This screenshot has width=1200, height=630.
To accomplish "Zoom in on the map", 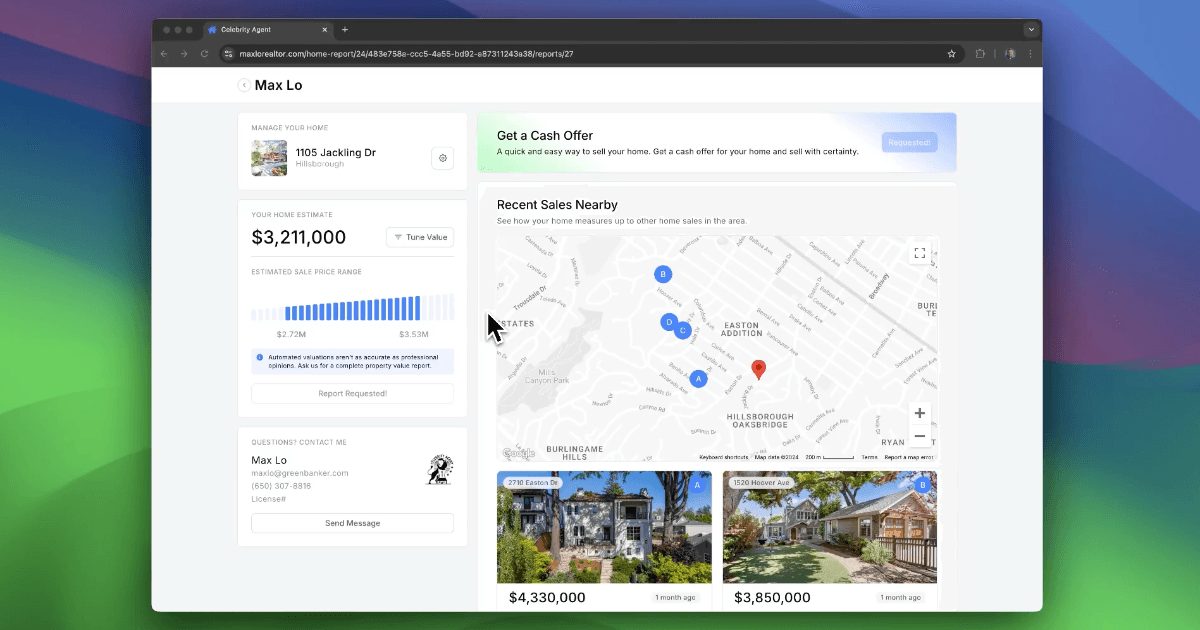I will (x=920, y=413).
